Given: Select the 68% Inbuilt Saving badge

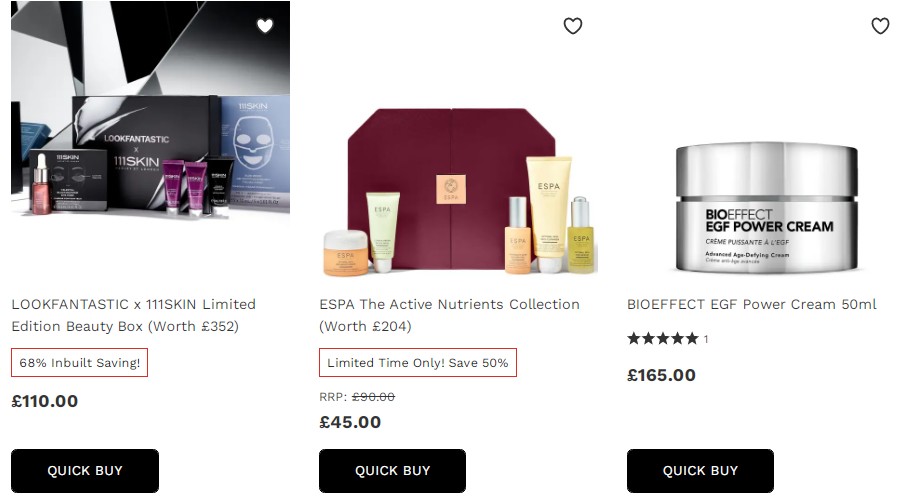Looking at the screenshot, I should [79, 363].
